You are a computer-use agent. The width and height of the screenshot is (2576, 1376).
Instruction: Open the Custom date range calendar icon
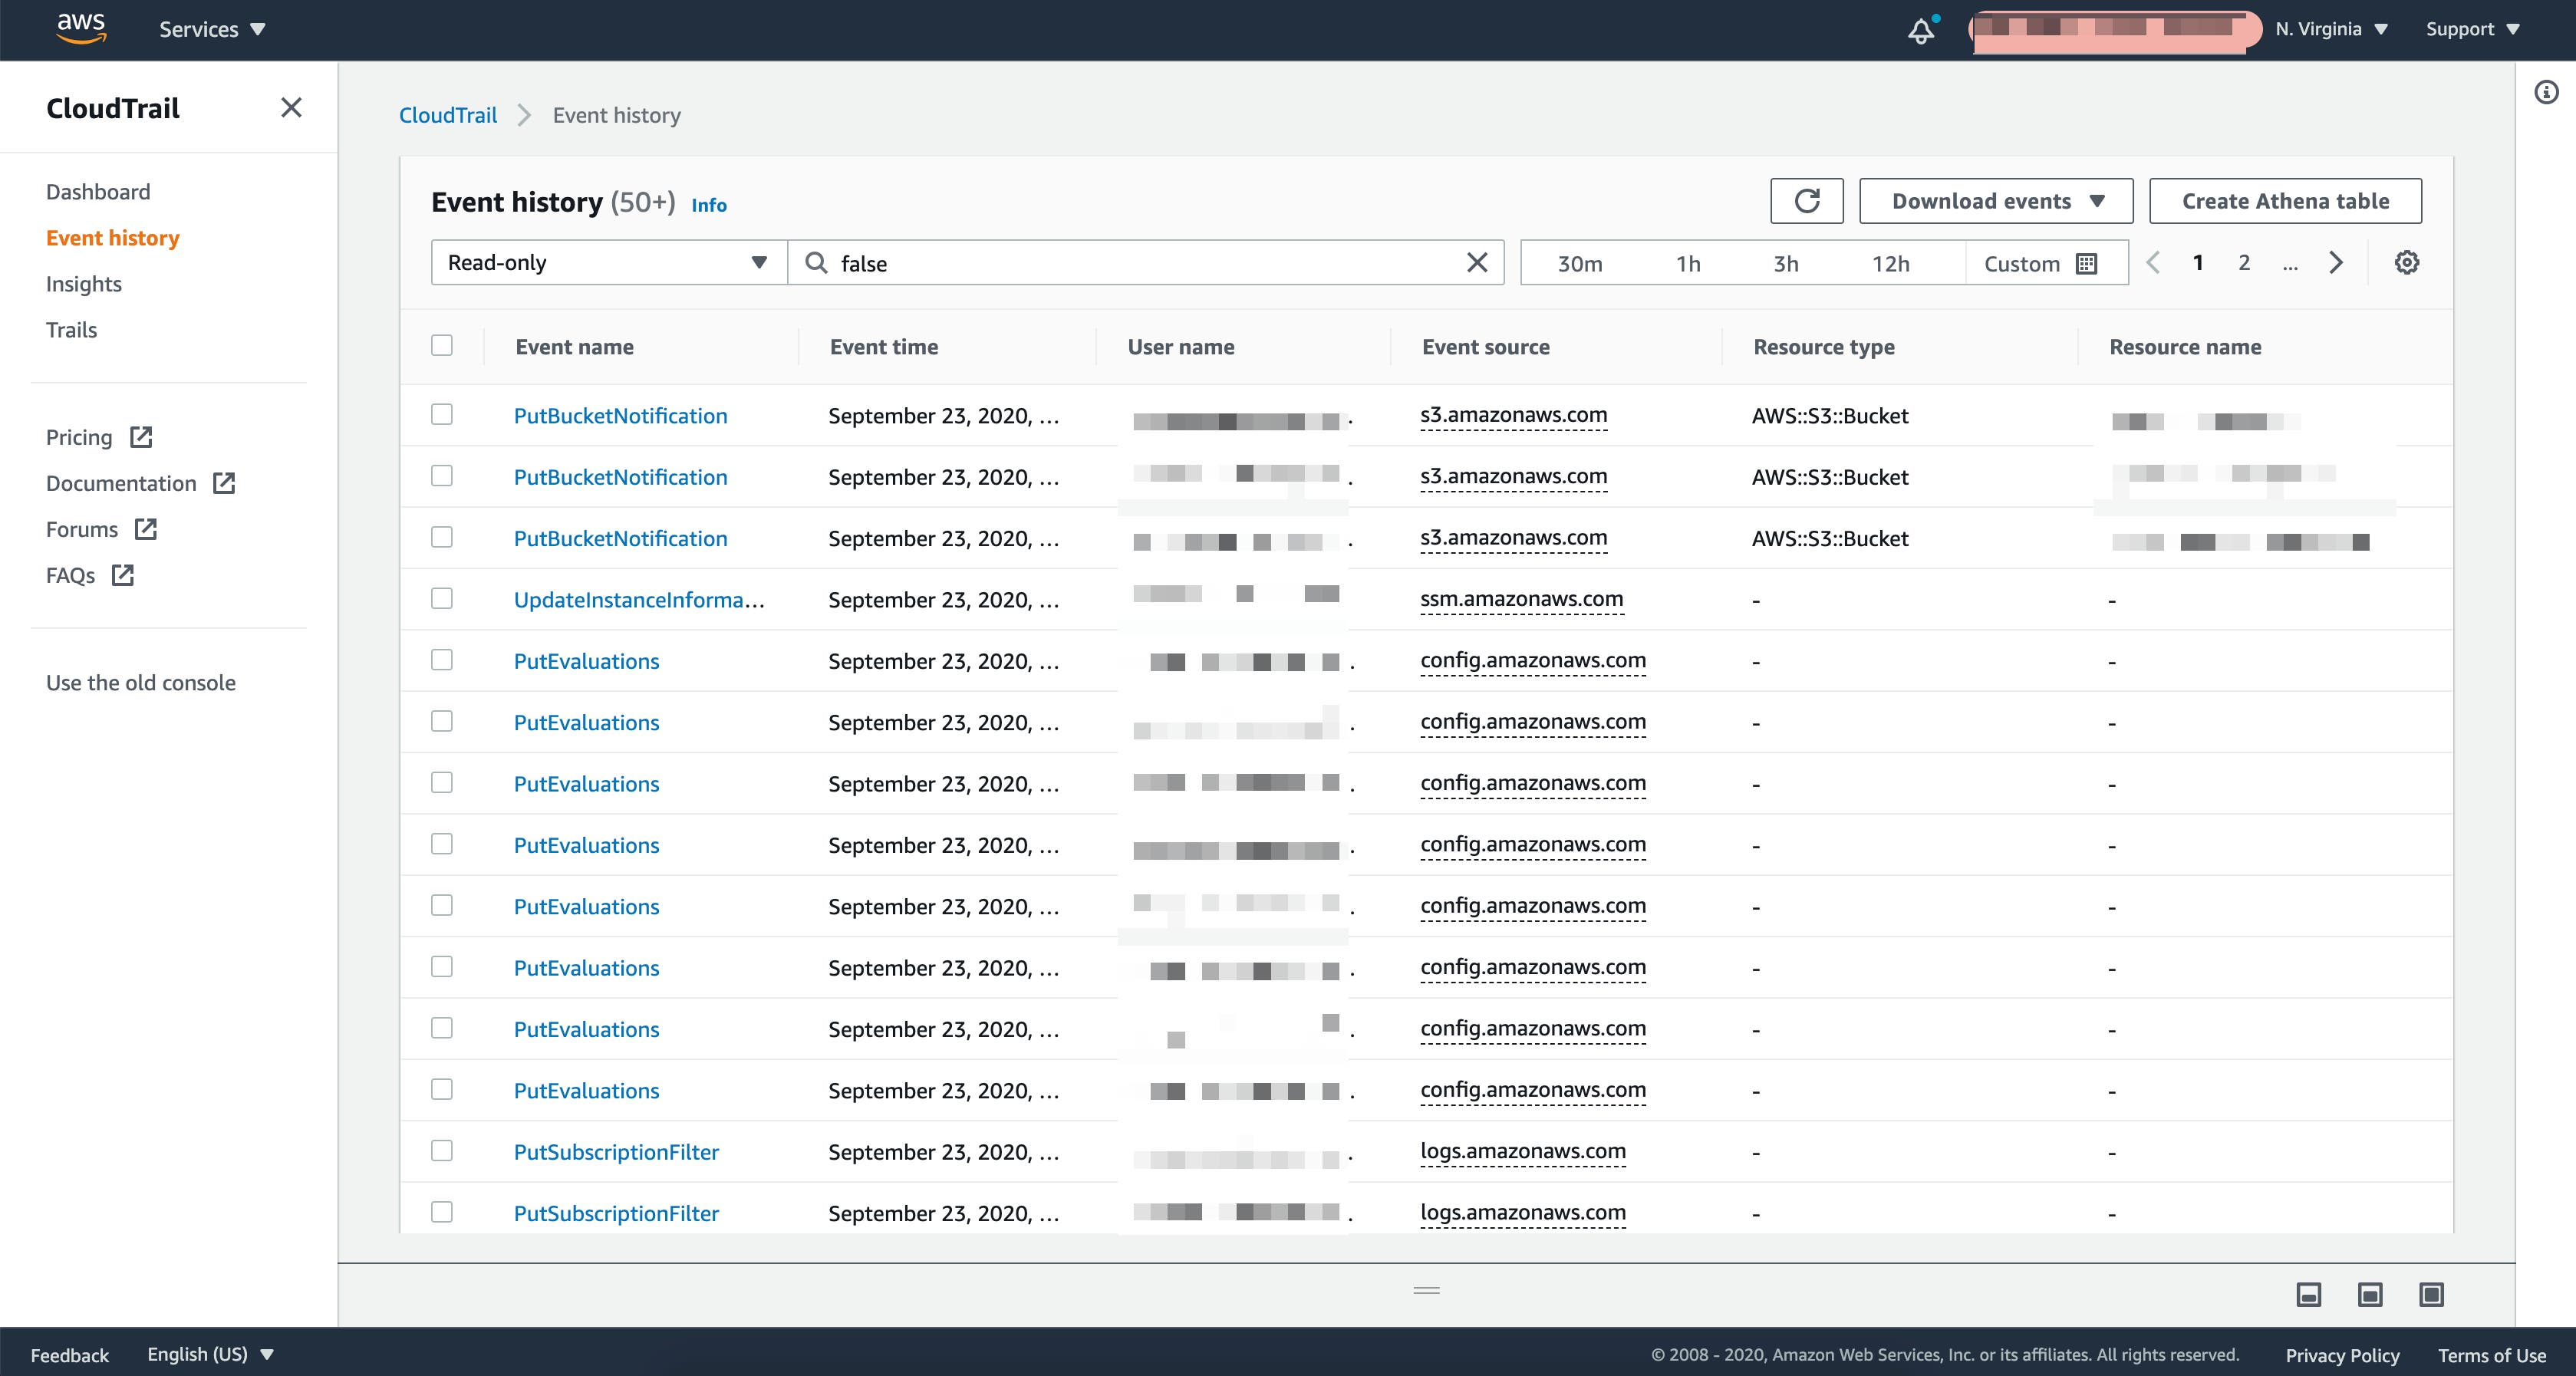(x=2086, y=262)
